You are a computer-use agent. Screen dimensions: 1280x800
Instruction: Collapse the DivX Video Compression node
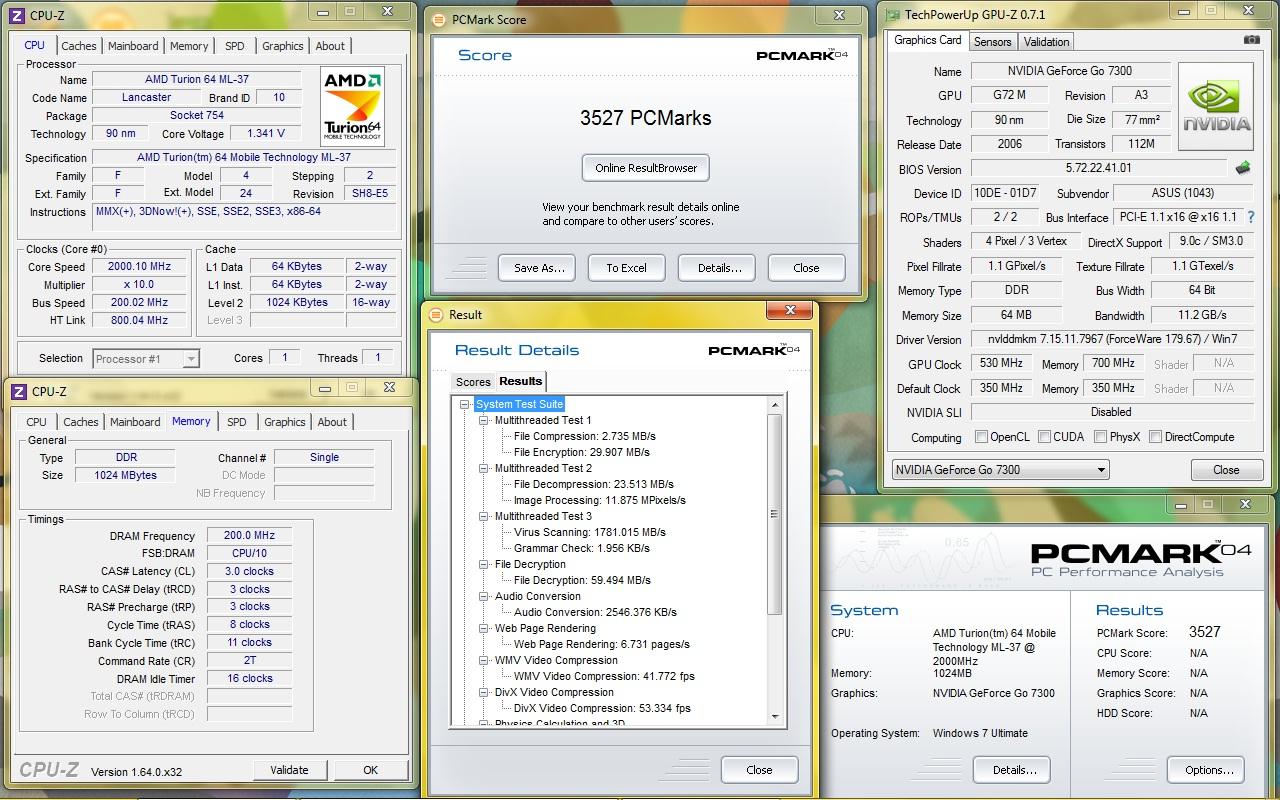point(484,692)
